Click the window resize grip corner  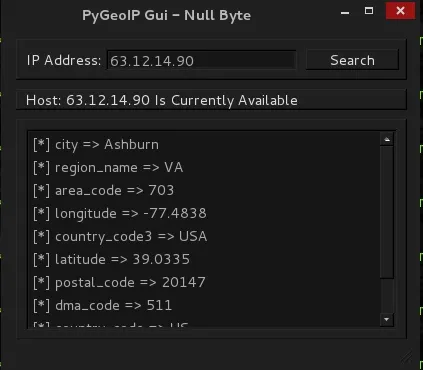(407, 358)
